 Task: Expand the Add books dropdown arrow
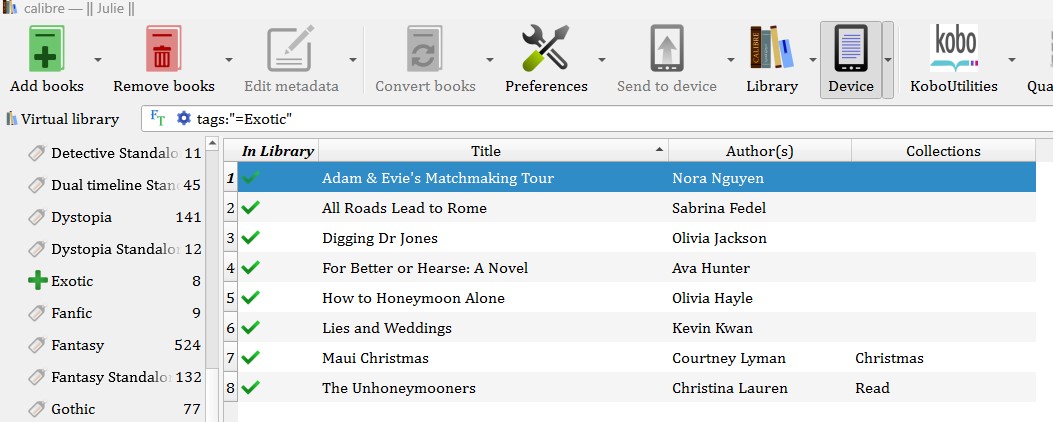[98, 60]
